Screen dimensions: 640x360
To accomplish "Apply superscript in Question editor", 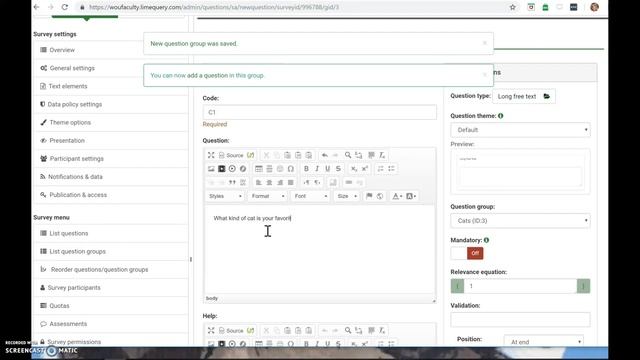I will click(x=364, y=169).
